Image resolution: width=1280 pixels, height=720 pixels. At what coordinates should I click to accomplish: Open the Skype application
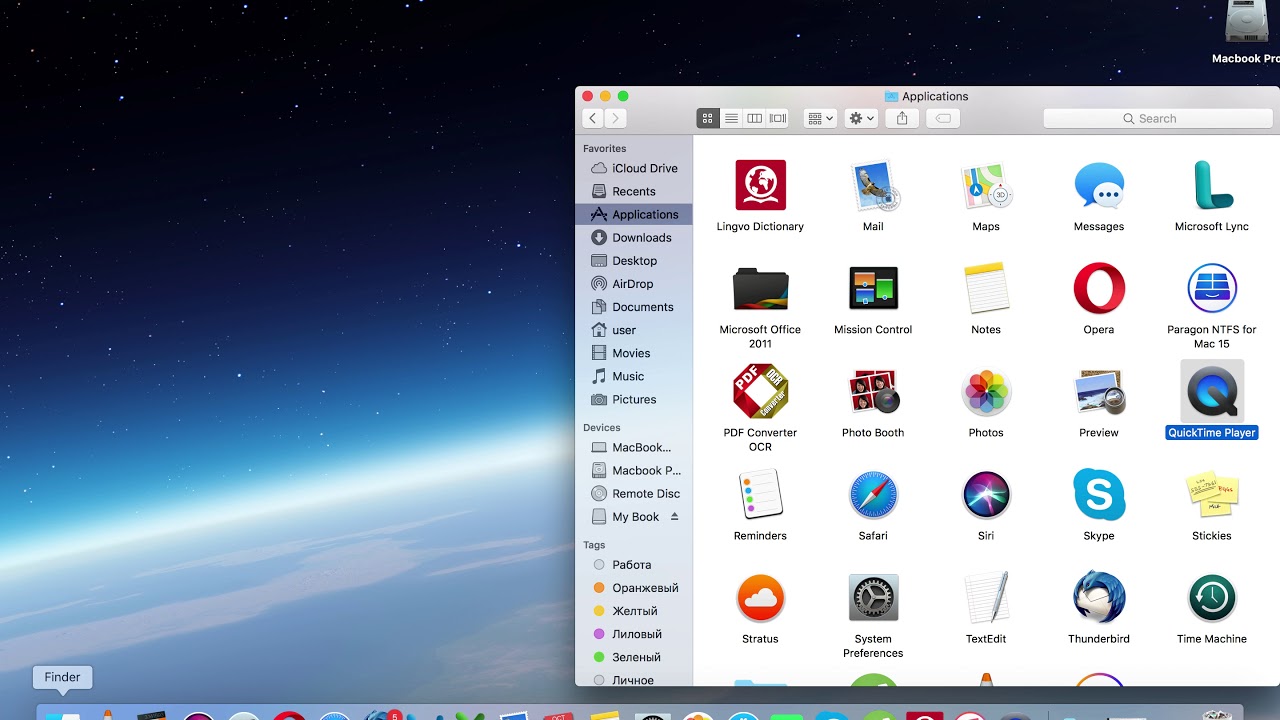pos(1099,494)
